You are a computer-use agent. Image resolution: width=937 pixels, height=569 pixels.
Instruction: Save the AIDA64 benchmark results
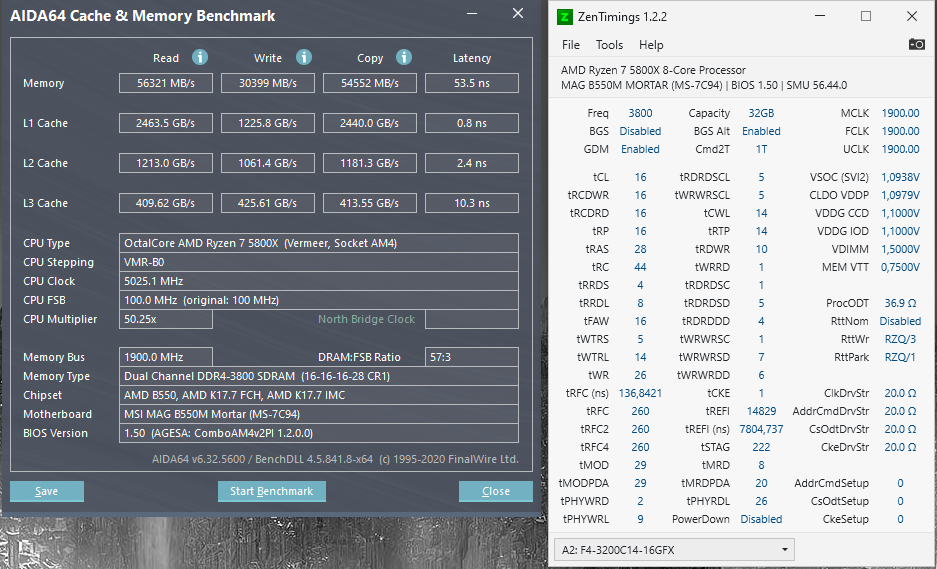tap(47, 491)
